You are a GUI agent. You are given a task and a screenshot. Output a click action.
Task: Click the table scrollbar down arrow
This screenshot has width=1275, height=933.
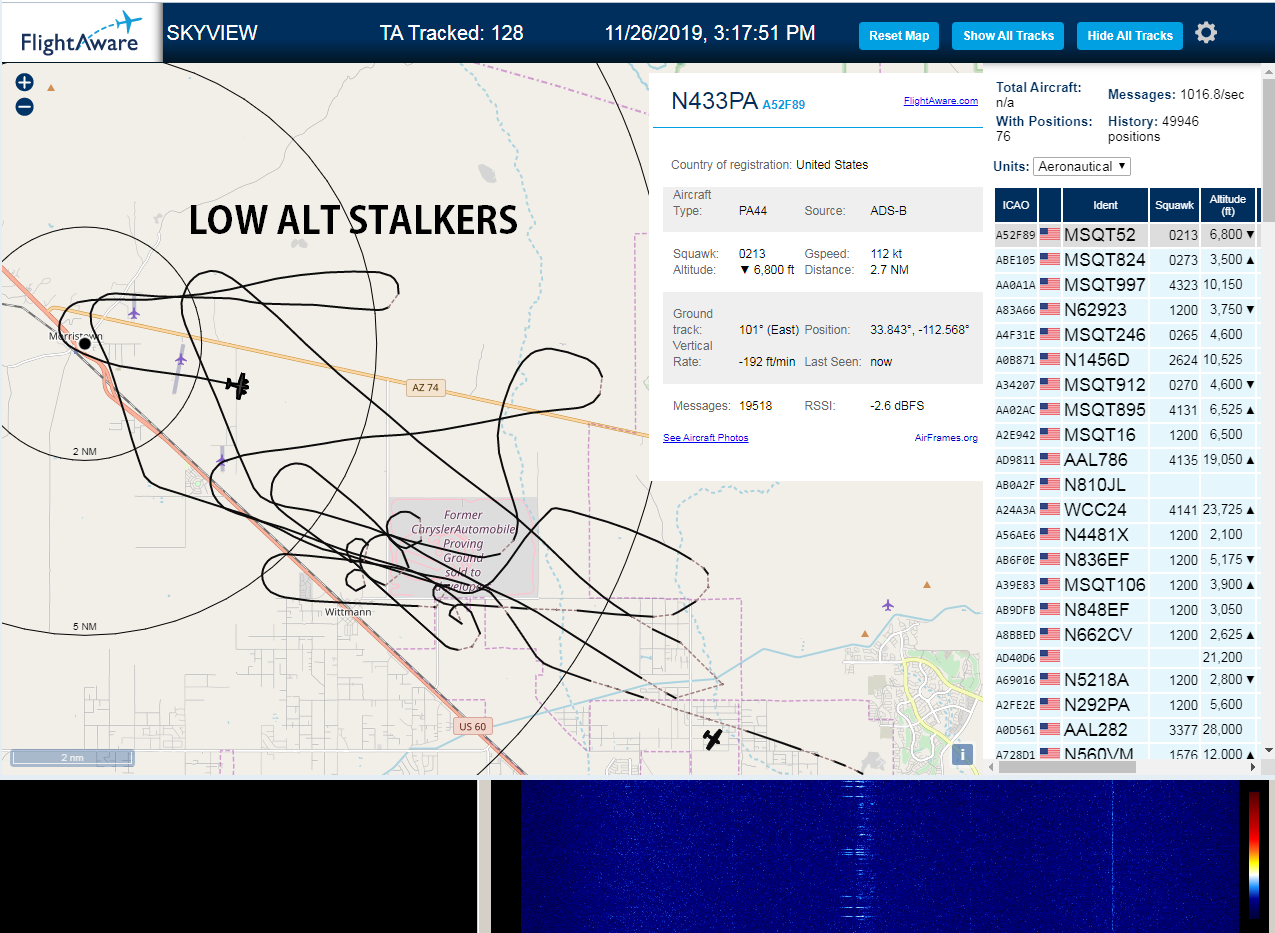point(1268,750)
